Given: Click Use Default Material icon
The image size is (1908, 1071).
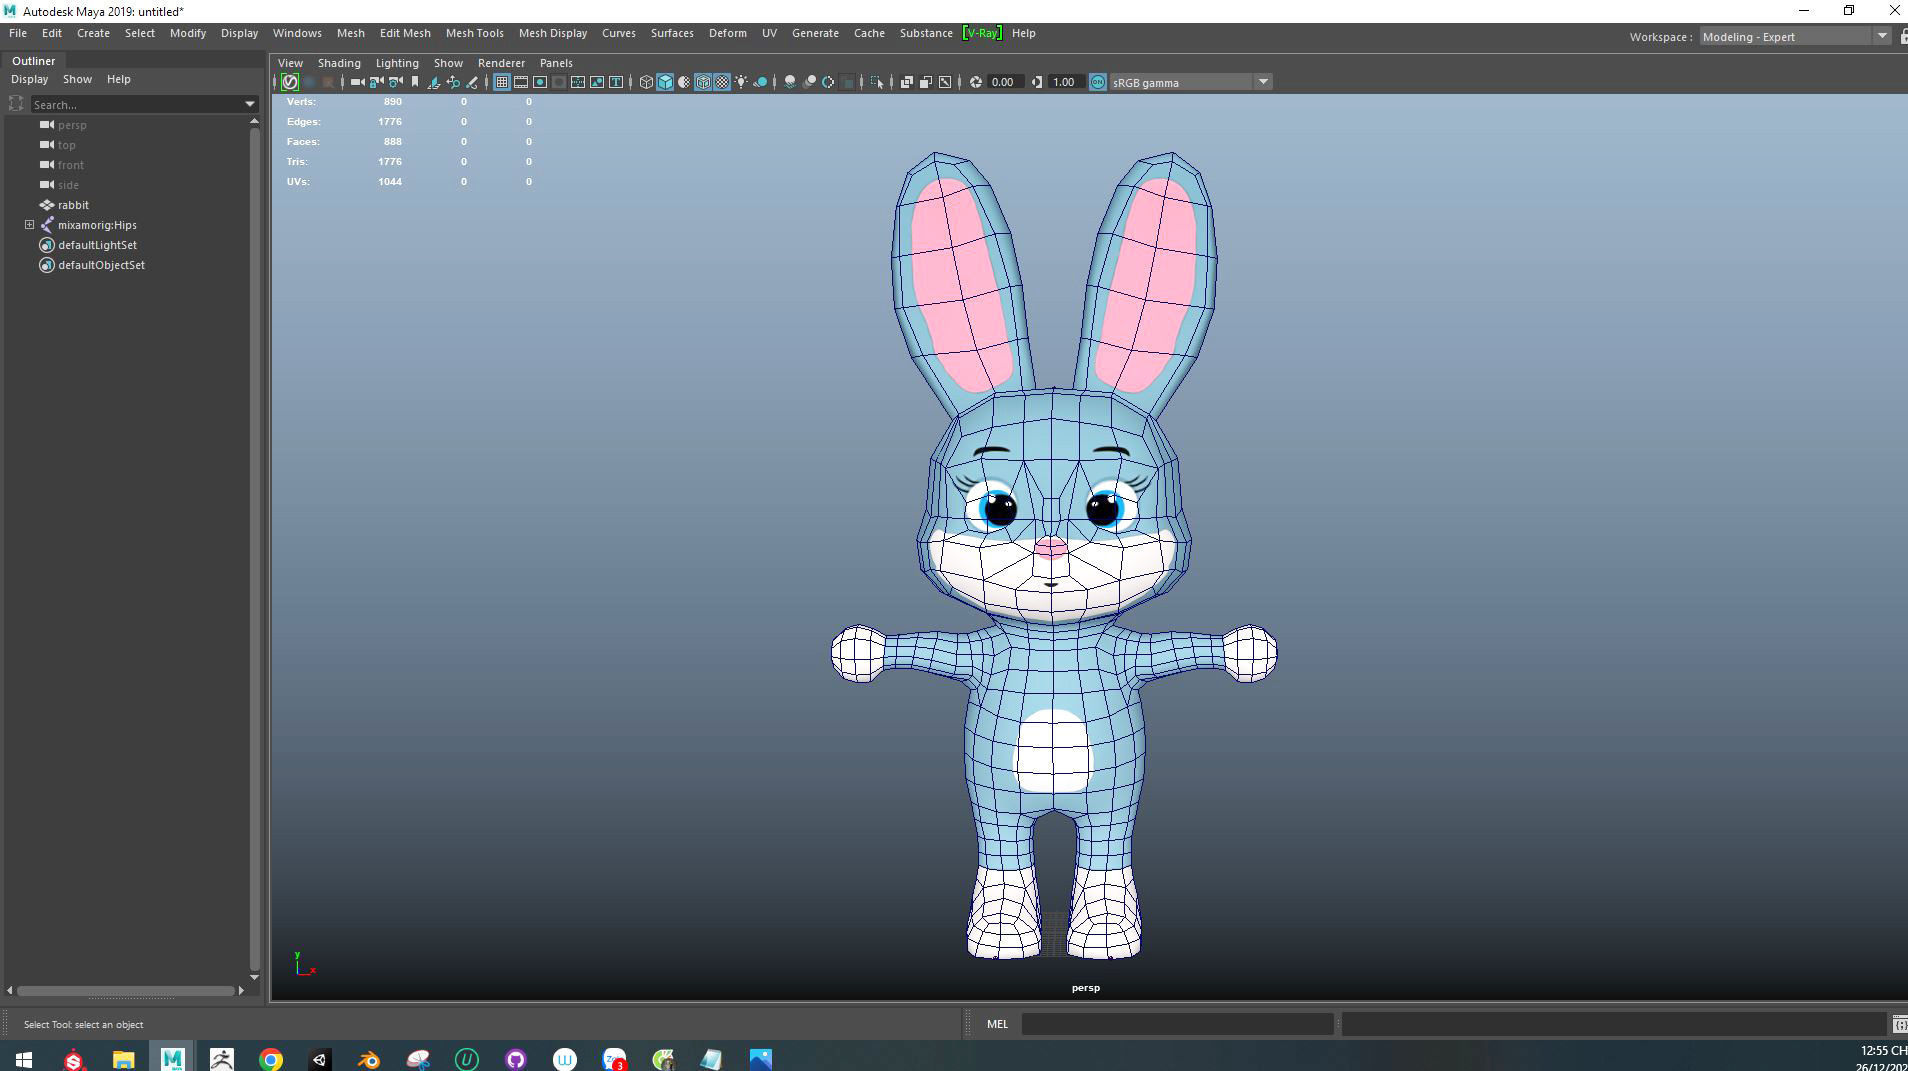Looking at the screenshot, I should click(684, 82).
